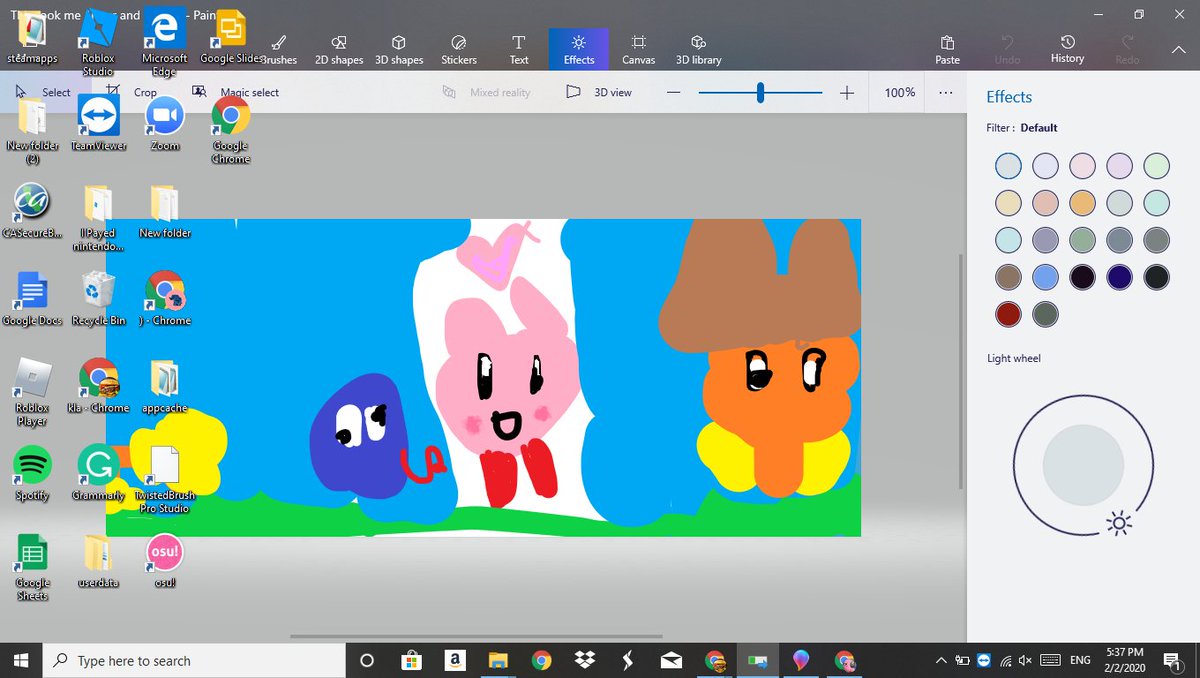Click the zoom in plus button

click(847, 92)
